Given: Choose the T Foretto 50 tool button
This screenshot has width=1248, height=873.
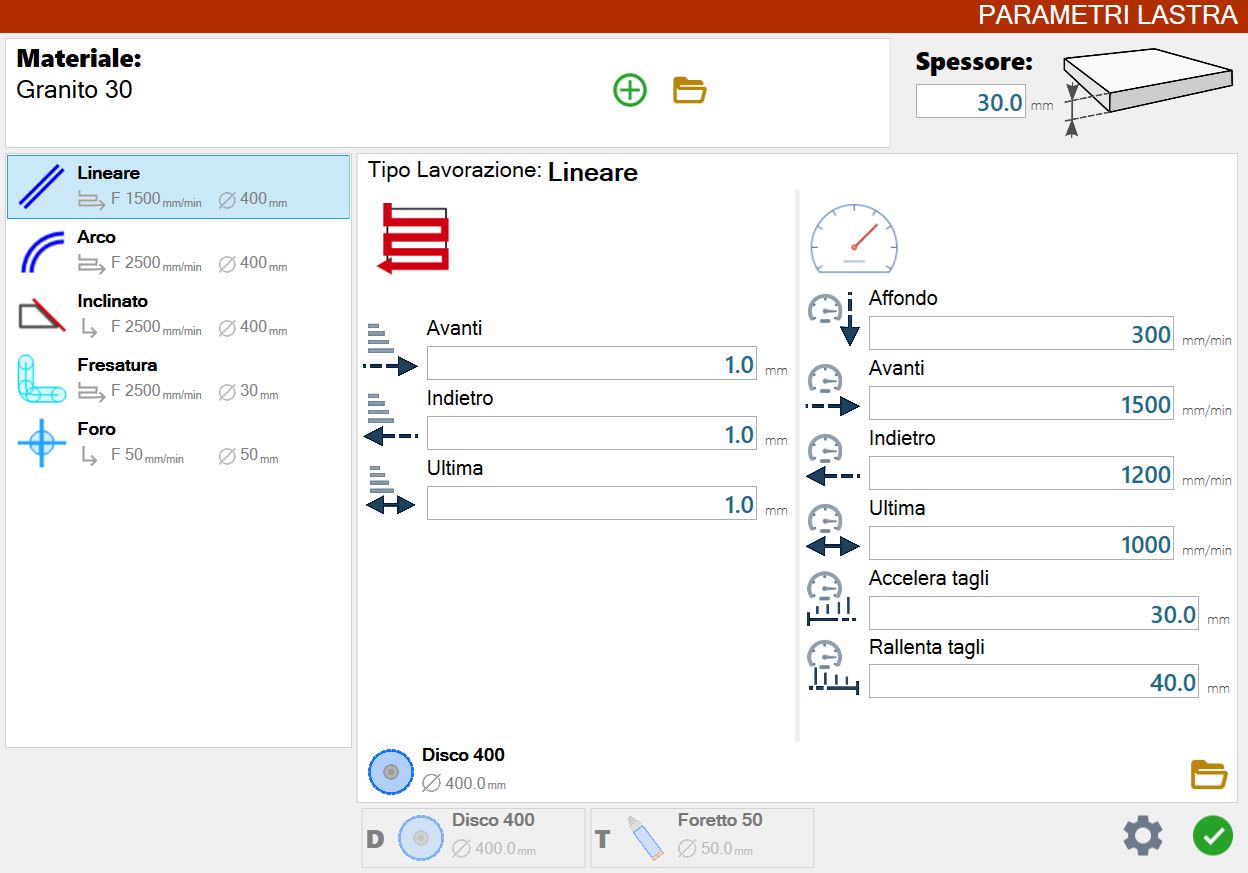Looking at the screenshot, I should tap(702, 837).
